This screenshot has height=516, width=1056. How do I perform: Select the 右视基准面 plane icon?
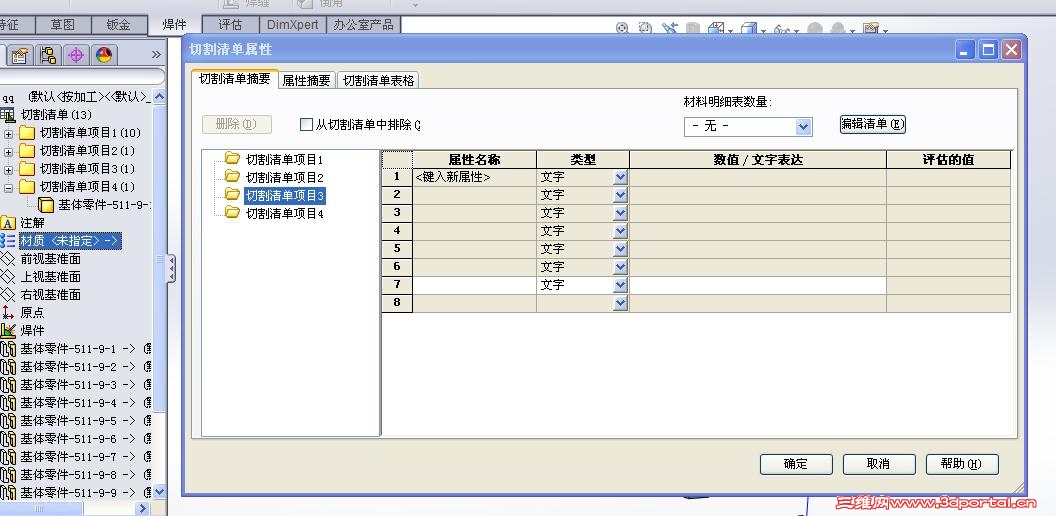tap(7, 294)
